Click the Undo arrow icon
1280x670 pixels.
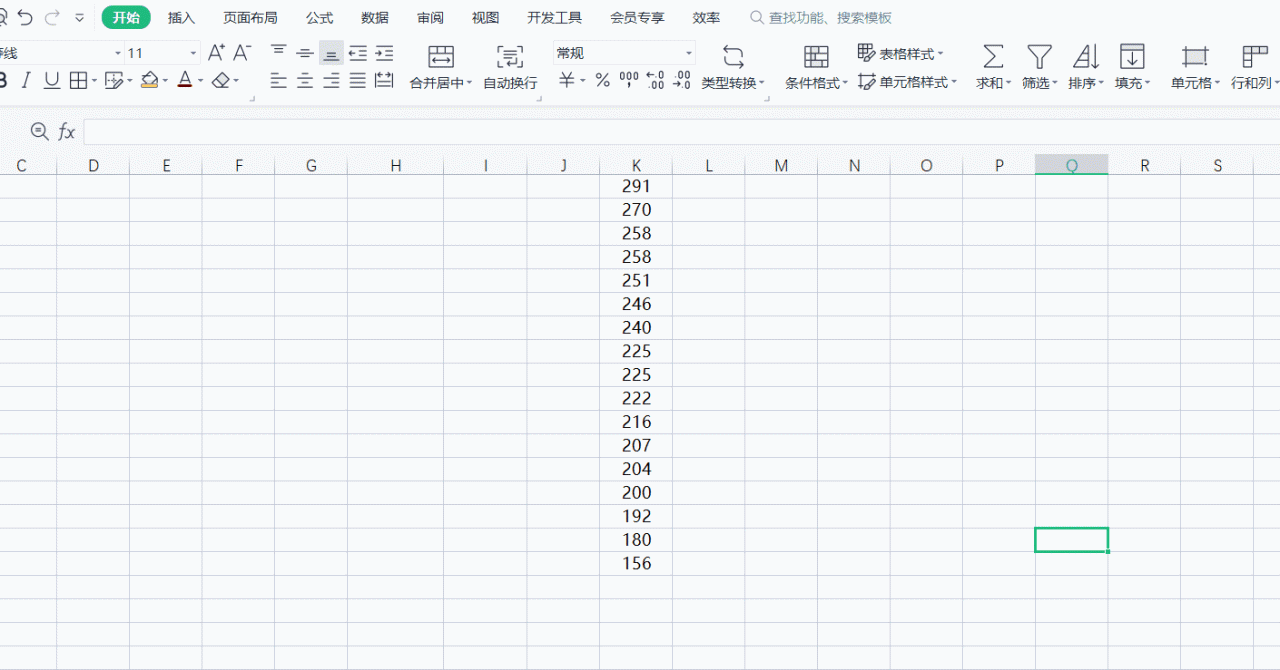point(25,18)
